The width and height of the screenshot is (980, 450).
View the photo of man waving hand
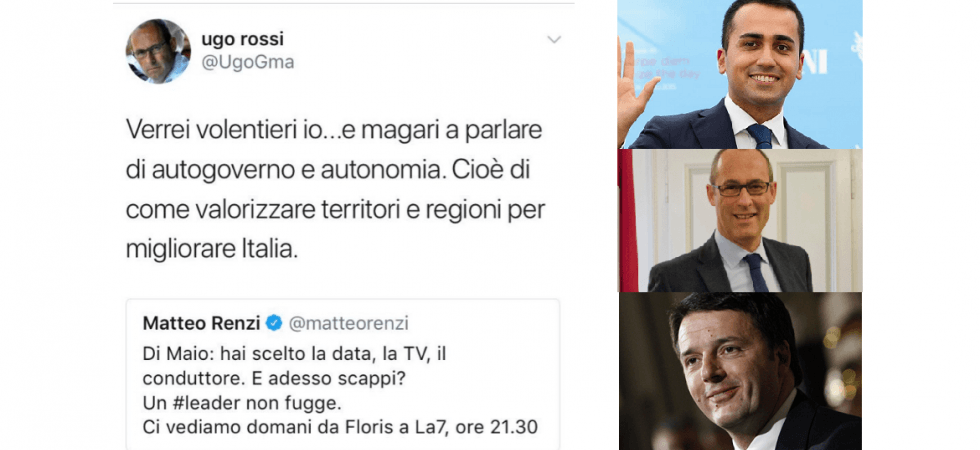(x=739, y=74)
